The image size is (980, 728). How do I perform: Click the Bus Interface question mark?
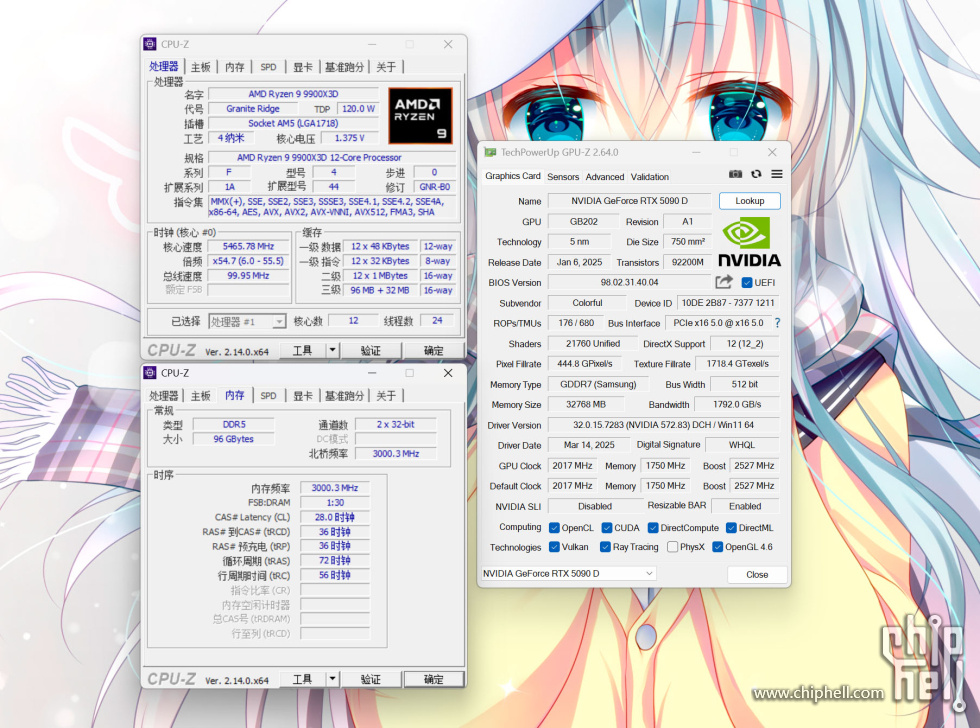click(x=778, y=323)
